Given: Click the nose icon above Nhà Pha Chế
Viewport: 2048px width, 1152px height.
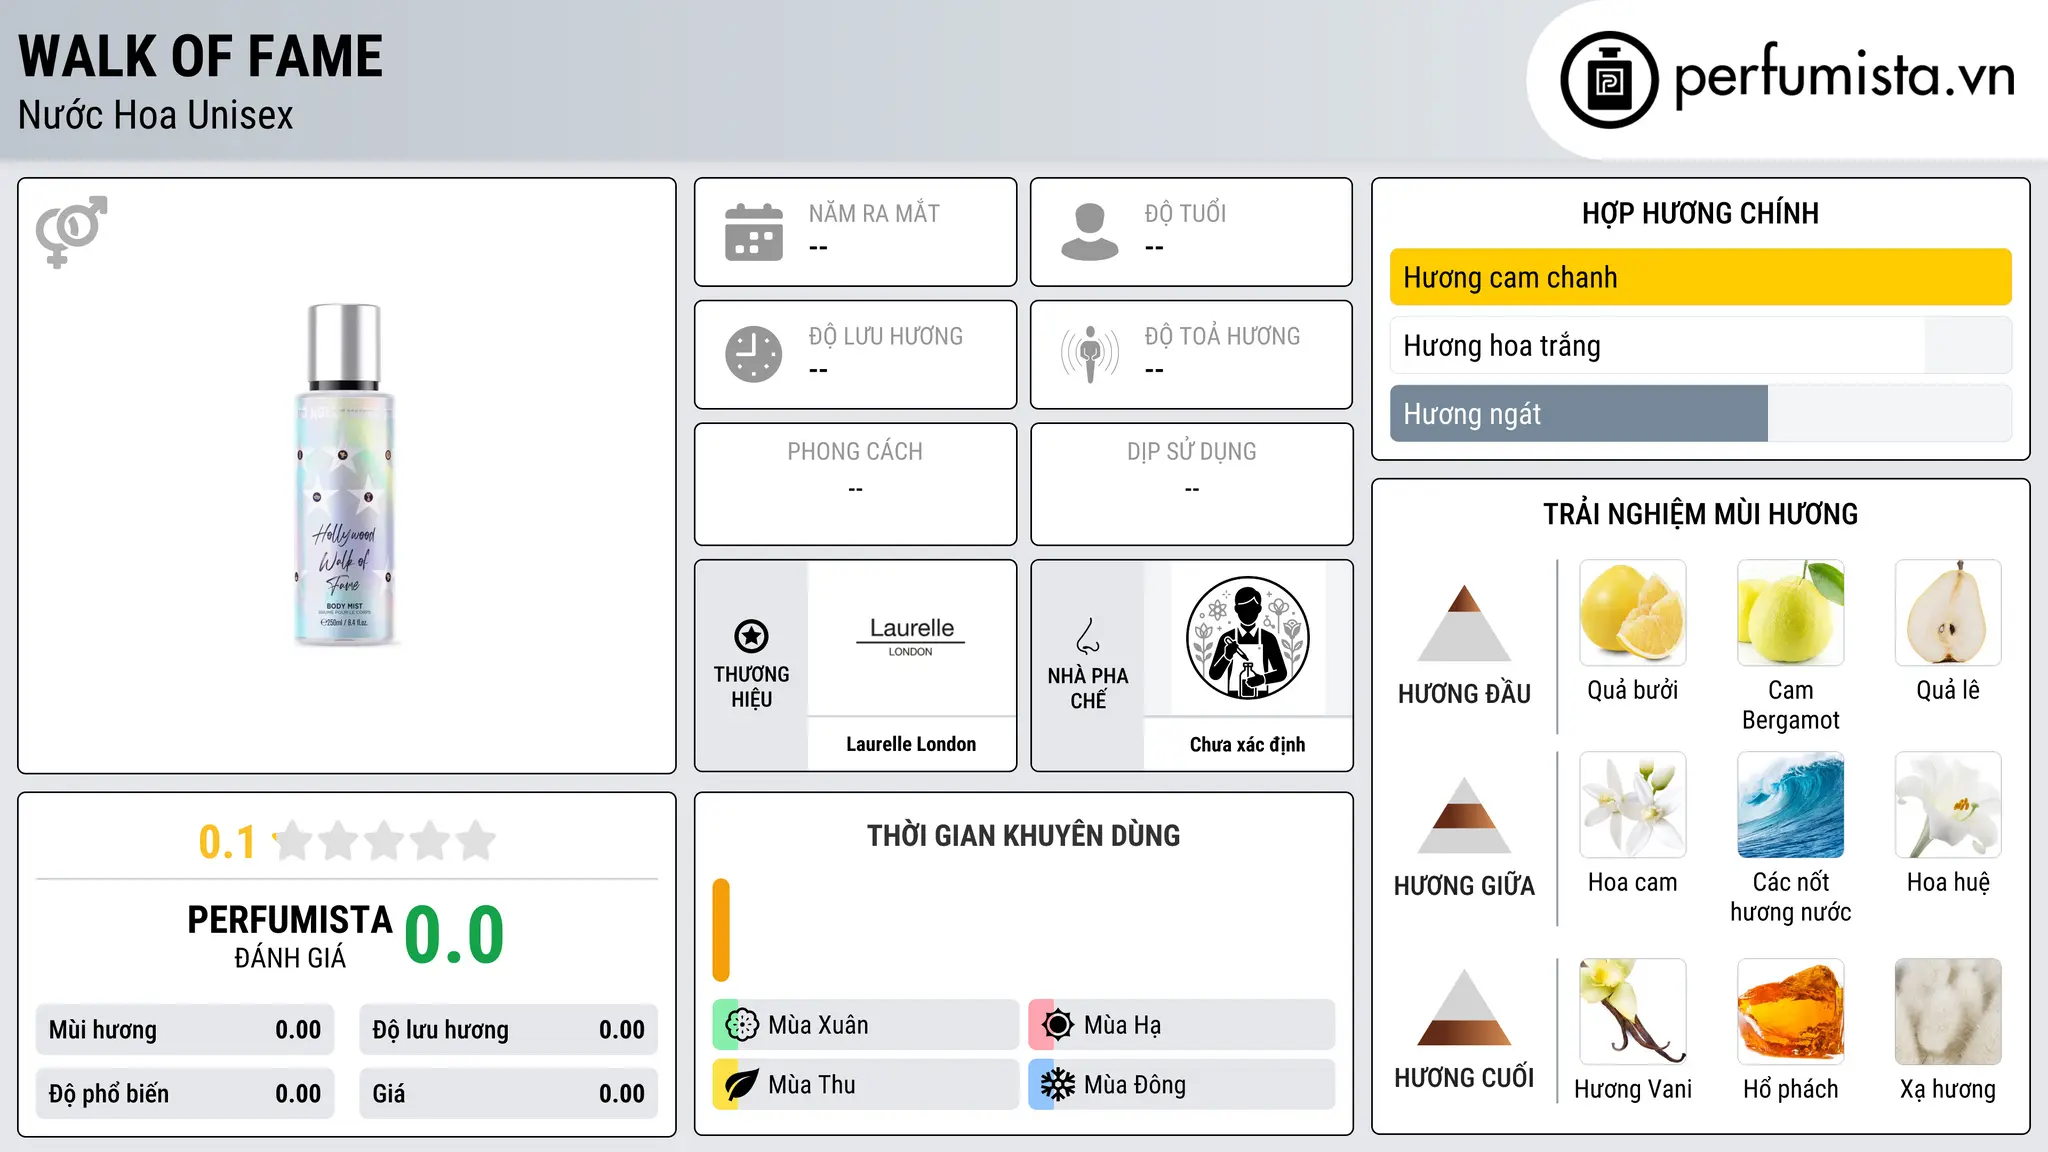Looking at the screenshot, I should 1088,636.
